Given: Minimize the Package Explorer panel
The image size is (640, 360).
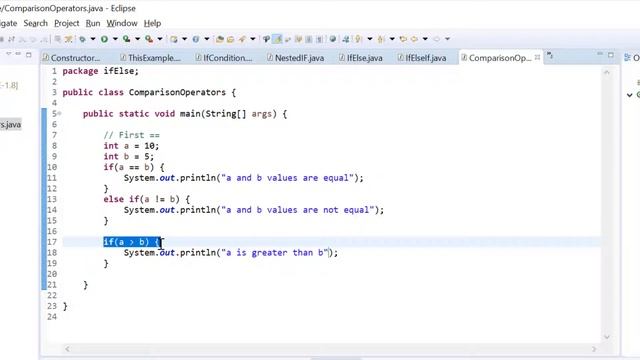Looking at the screenshot, I should point(18,54).
